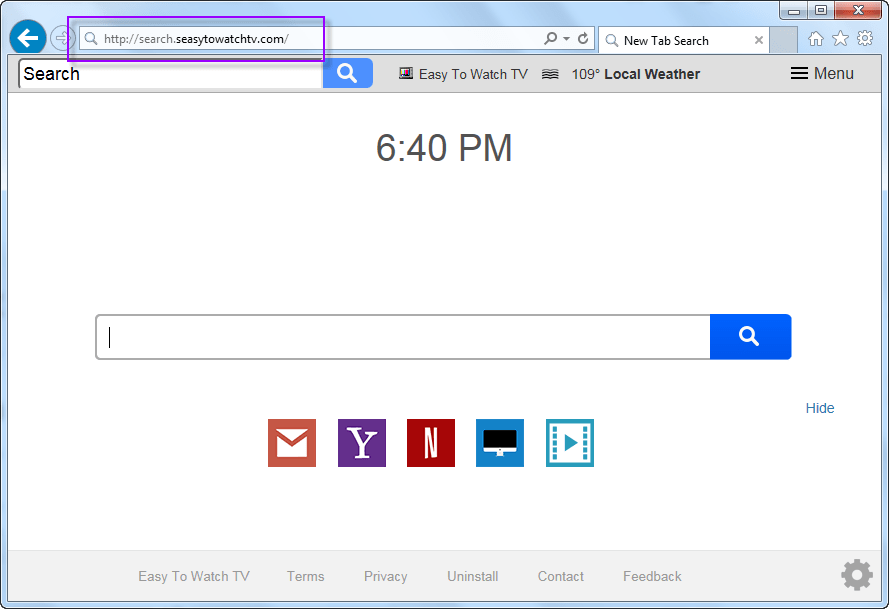Focus the main center search box
Viewport: 889px width, 609px height.
click(403, 337)
